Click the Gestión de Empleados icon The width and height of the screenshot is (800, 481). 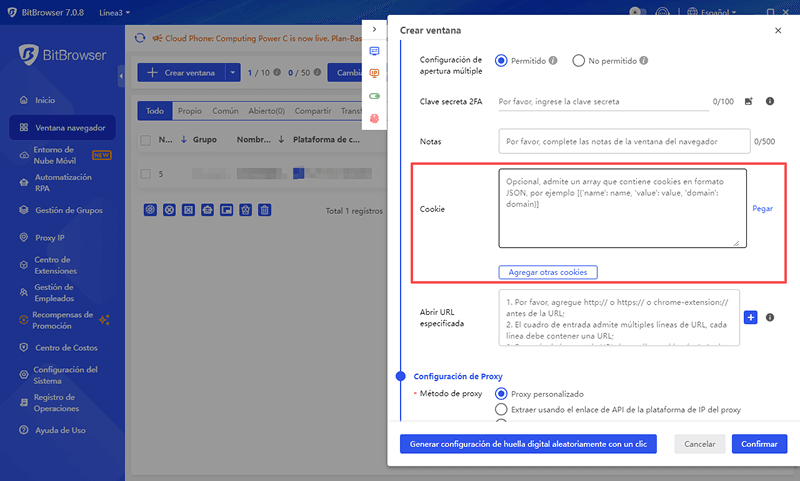(x=23, y=293)
